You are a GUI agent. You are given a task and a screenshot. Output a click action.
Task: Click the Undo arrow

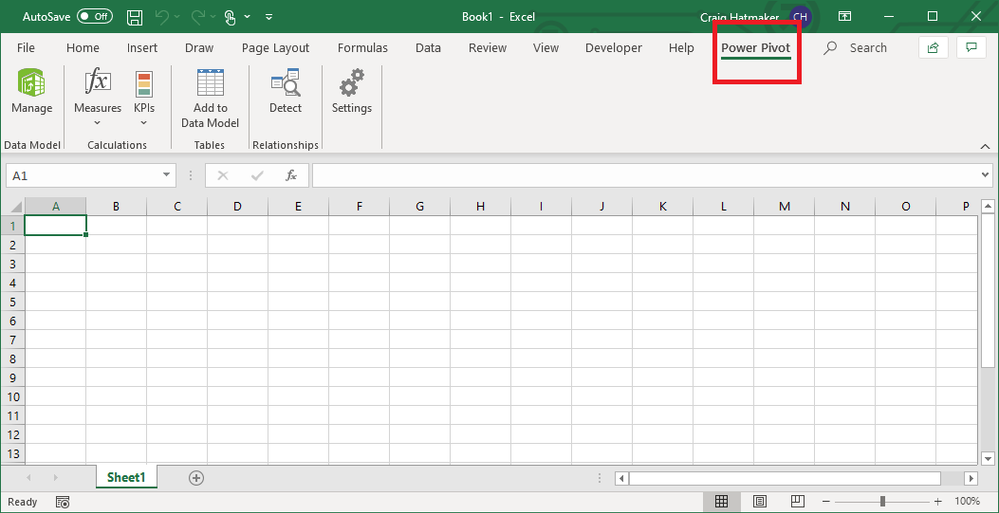(x=162, y=17)
